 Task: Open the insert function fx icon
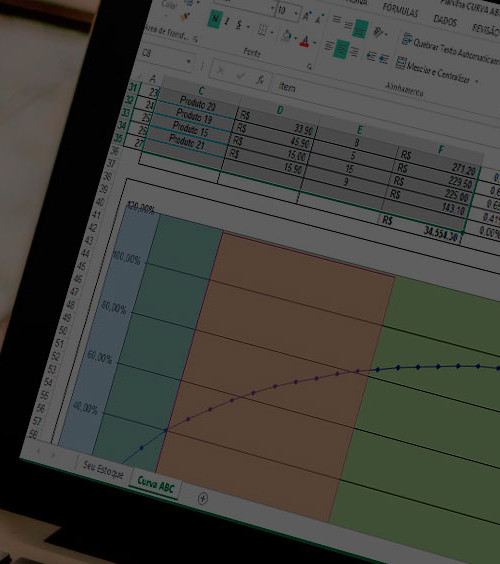(x=260, y=79)
